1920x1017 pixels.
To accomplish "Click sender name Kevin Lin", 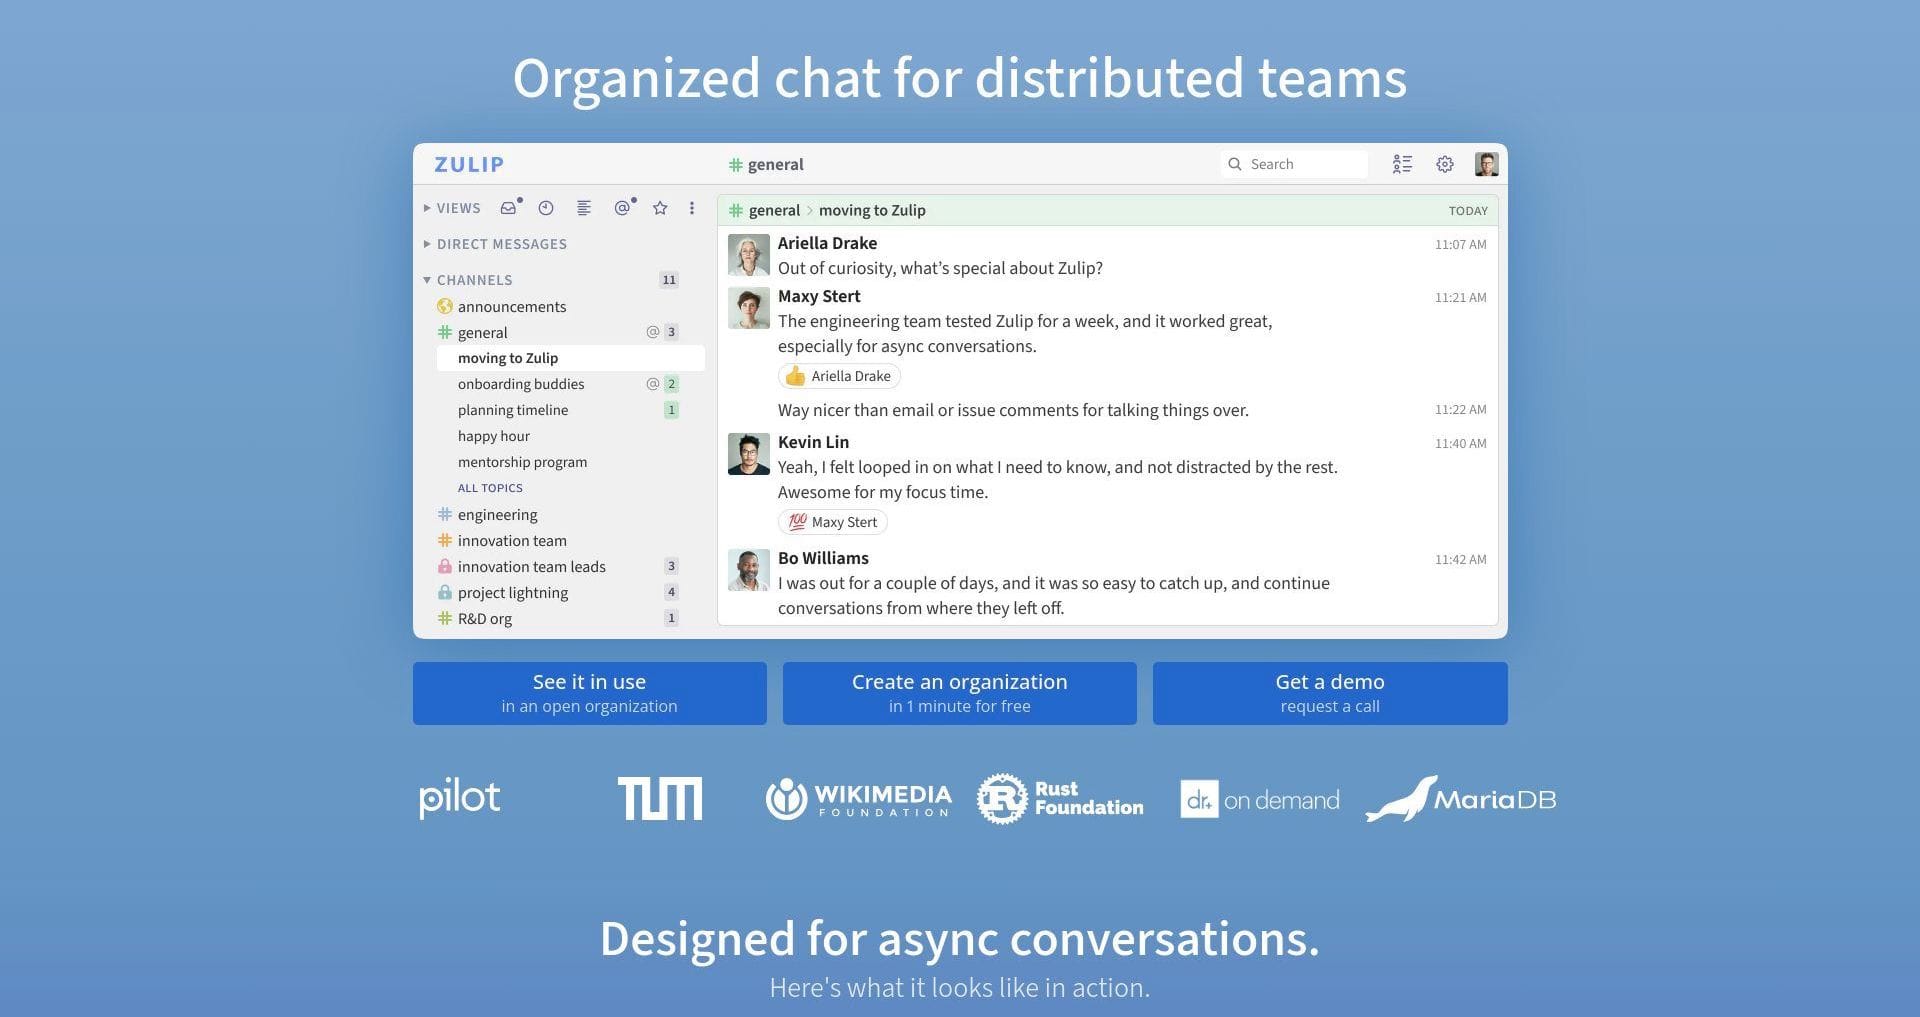I will click(x=813, y=442).
